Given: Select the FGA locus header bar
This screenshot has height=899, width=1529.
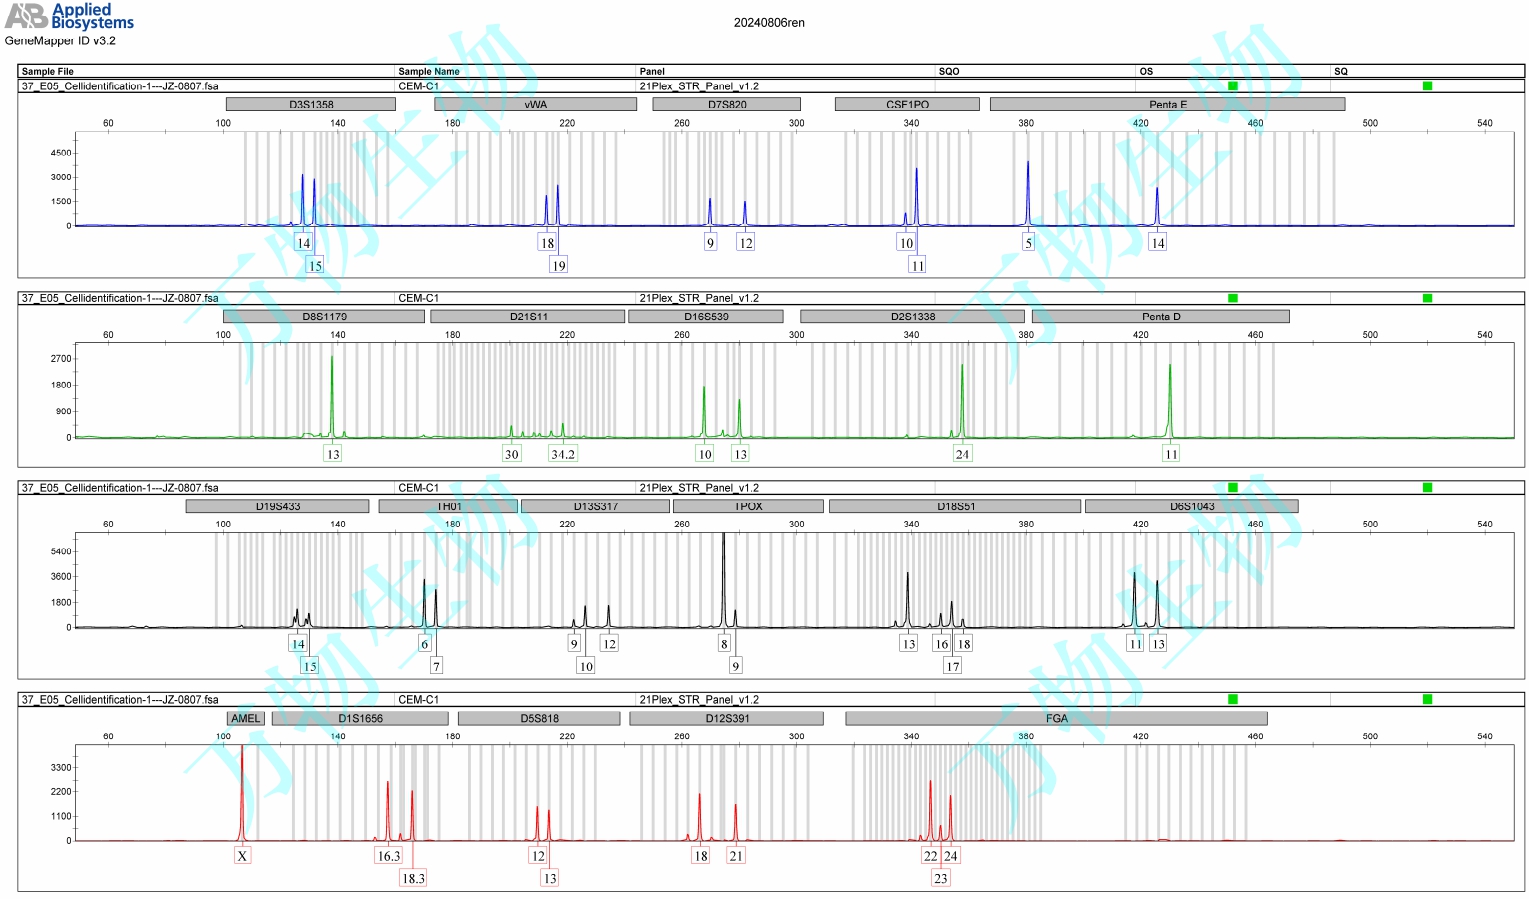Looking at the screenshot, I should coord(1056,718).
